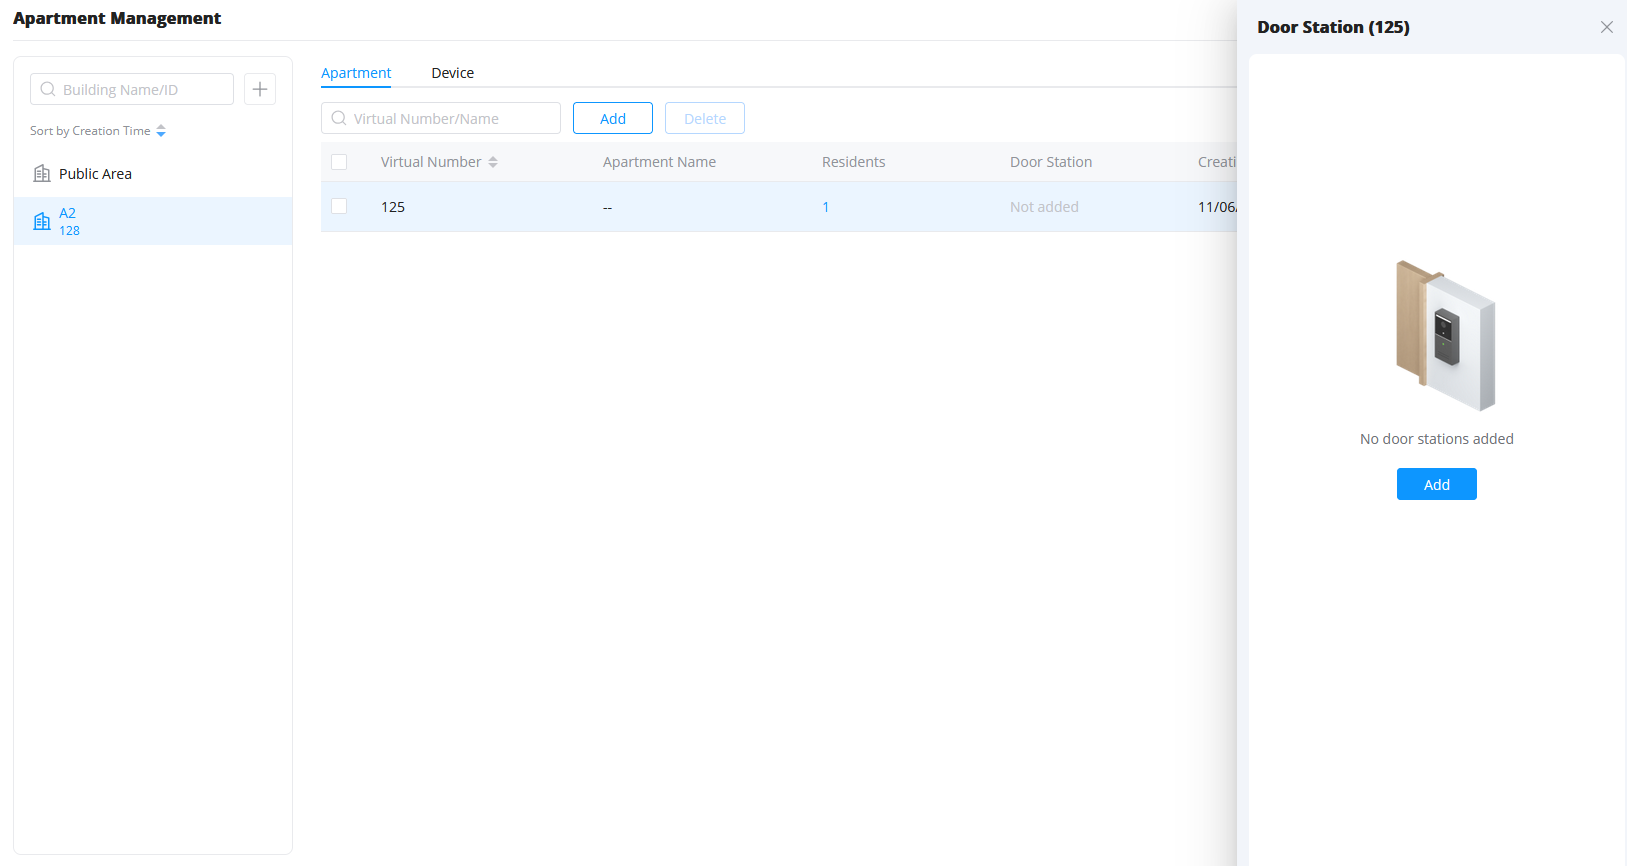Click the Delete button

705,118
